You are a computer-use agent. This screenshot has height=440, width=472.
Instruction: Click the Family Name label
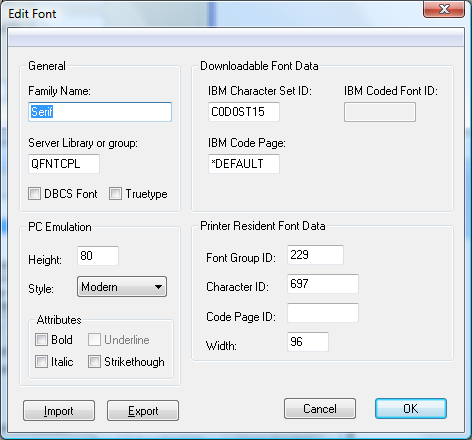(59, 91)
